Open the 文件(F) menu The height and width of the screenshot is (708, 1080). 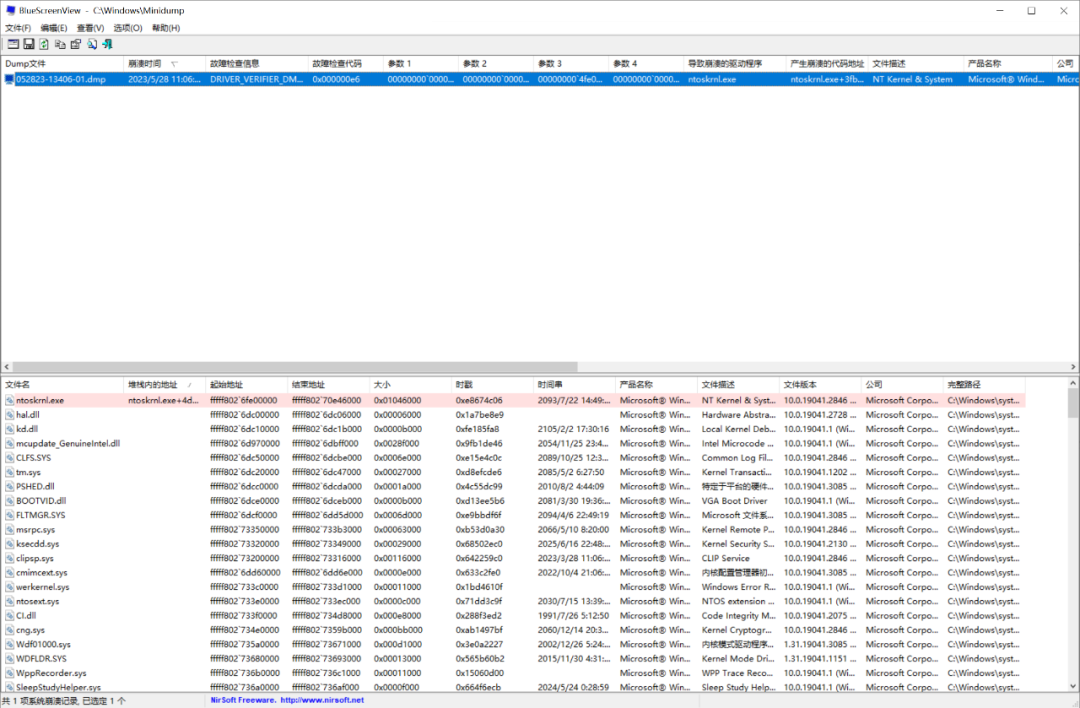[x=18, y=27]
